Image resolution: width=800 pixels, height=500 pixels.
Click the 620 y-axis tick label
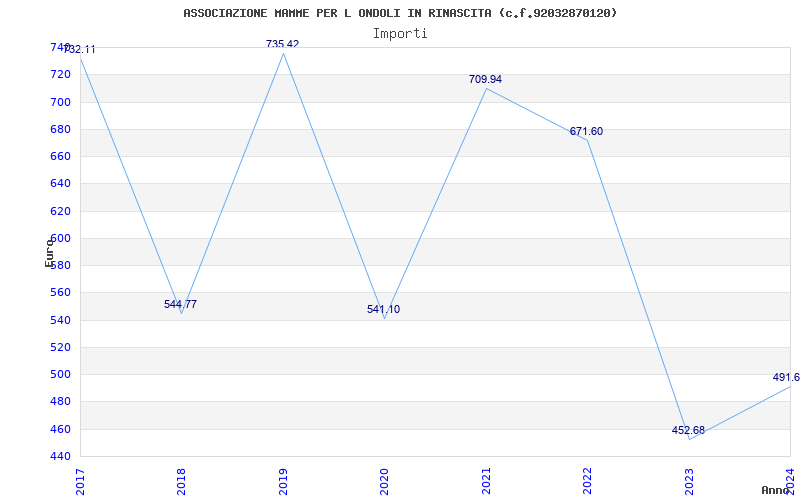tap(60, 211)
